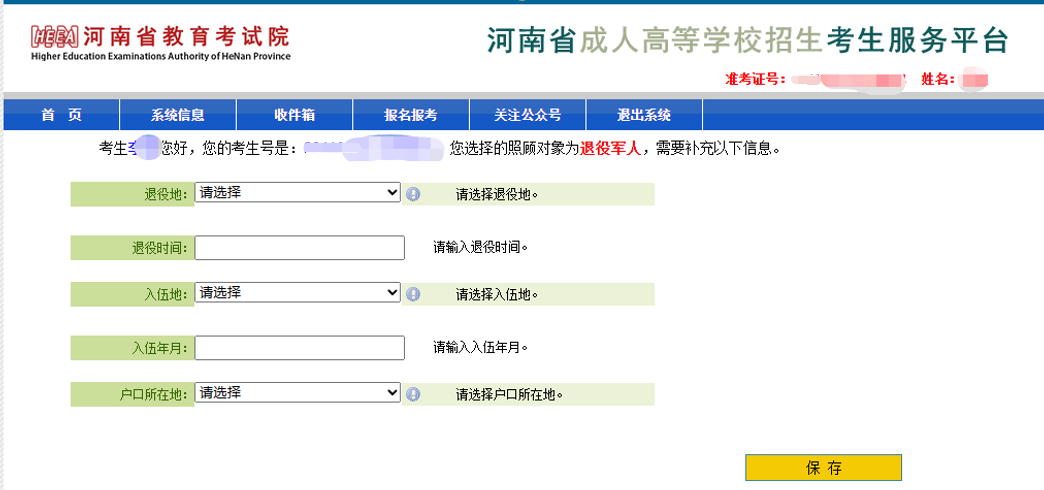The width and height of the screenshot is (1044, 490).
Task: Click the info icon beside 入伍地 dropdown
Action: point(413,294)
